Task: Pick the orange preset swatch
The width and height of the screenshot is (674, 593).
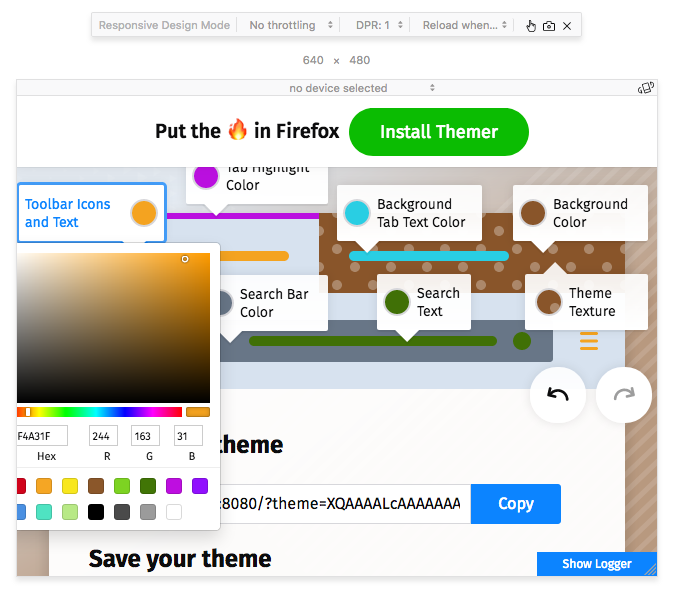Action: point(44,486)
